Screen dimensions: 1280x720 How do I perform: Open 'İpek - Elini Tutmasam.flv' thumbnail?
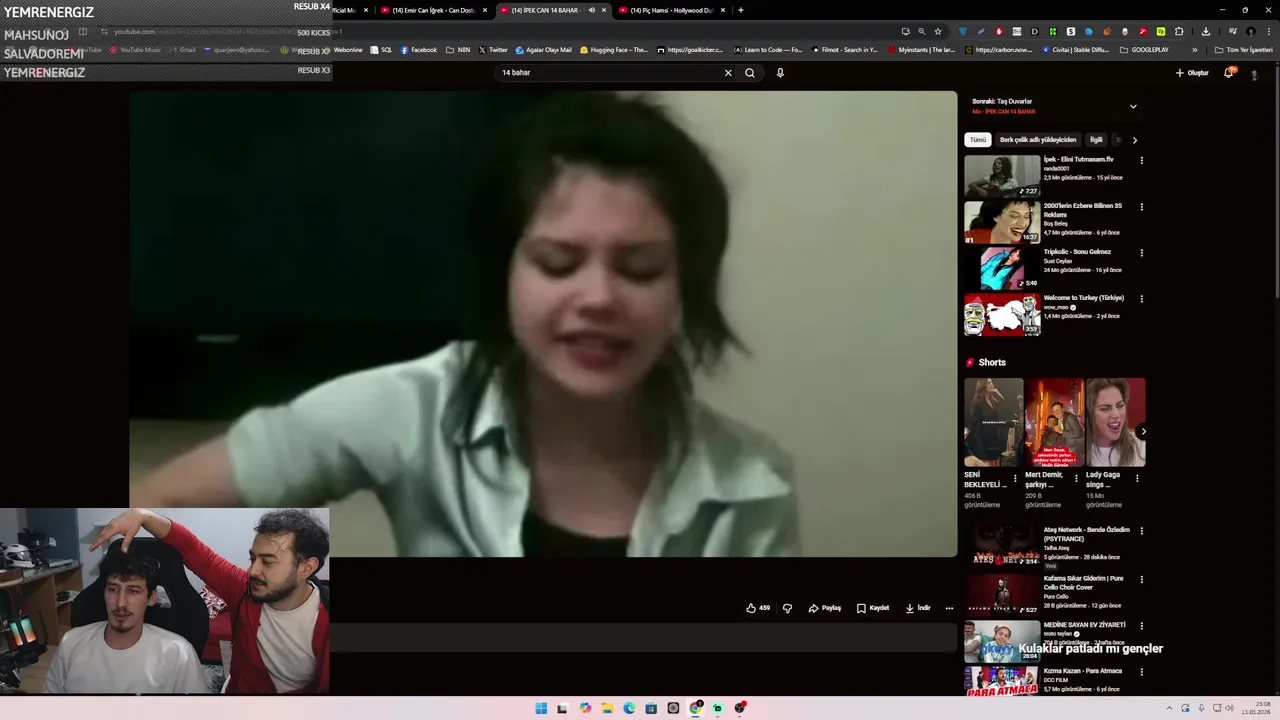point(1002,176)
